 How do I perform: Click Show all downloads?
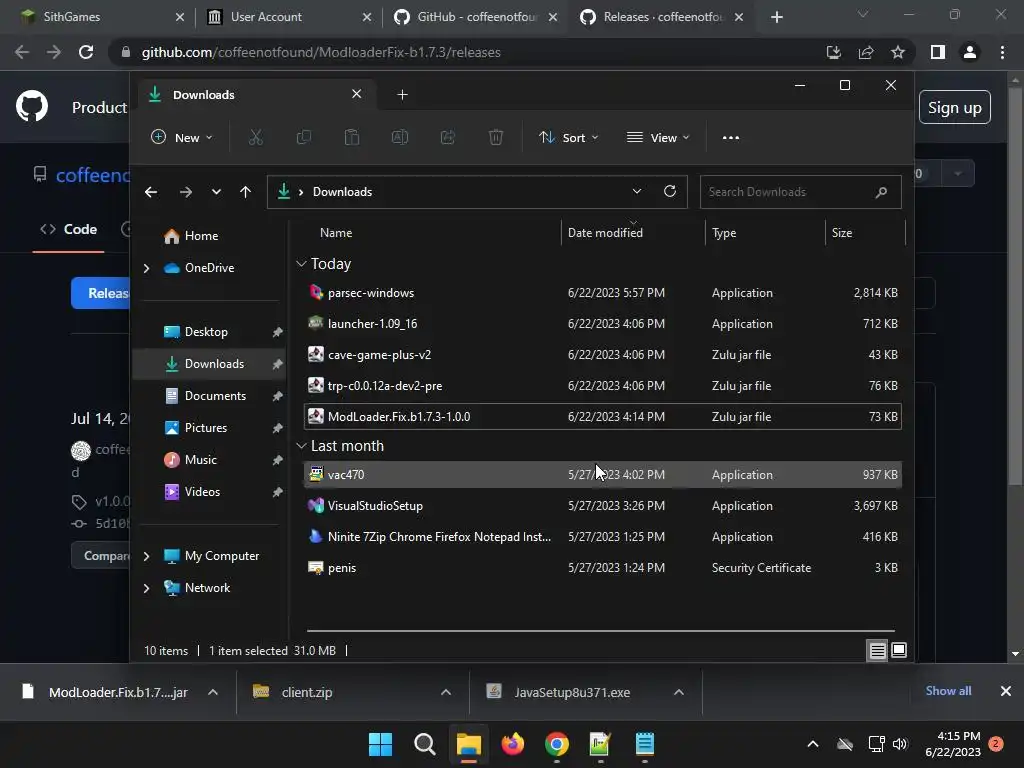pos(948,691)
